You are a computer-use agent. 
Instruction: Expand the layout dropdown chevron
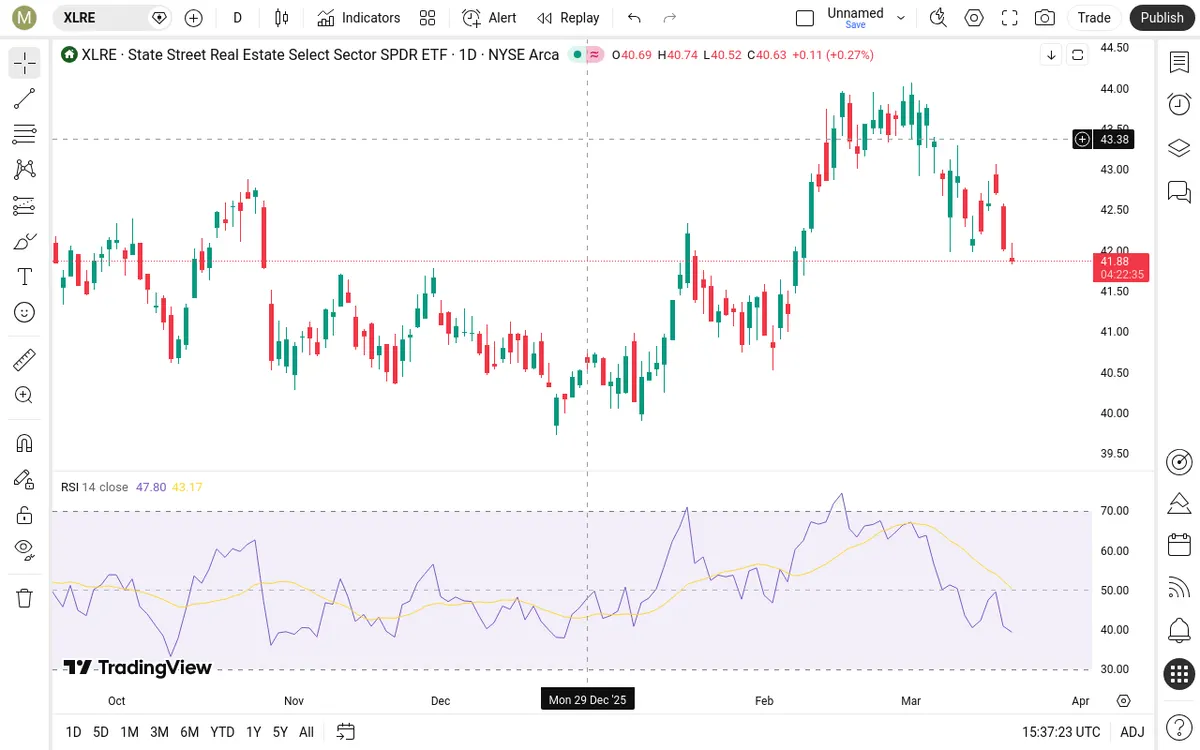click(x=901, y=18)
